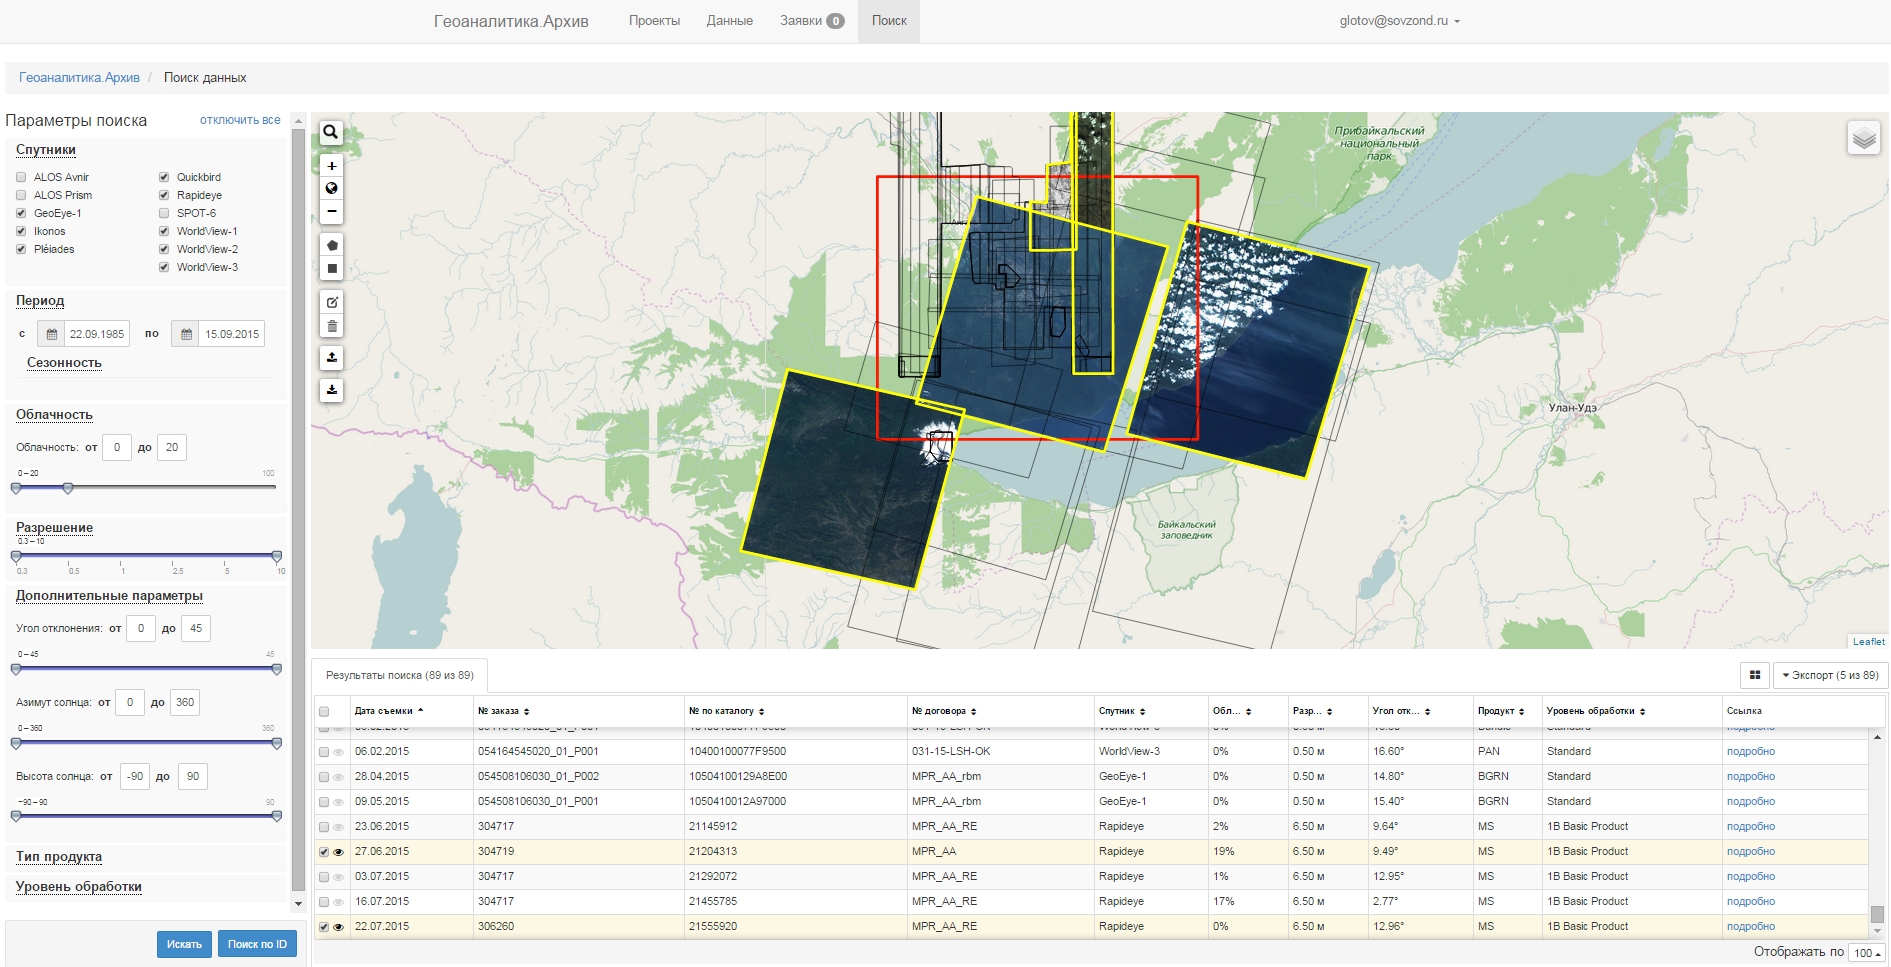Open the Экспорт dropdown
Viewport: 1891px width, 967px height.
pyautogui.click(x=1829, y=676)
